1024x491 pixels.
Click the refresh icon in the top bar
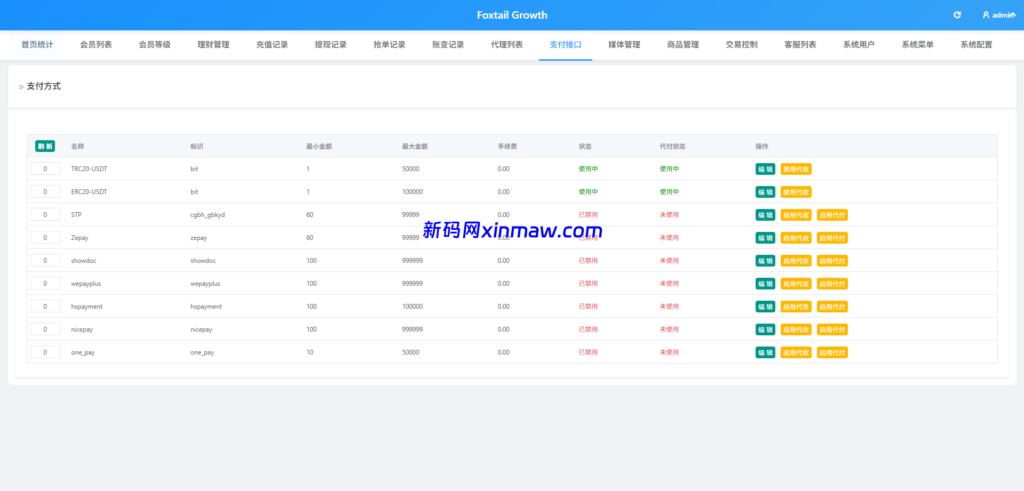coord(957,15)
